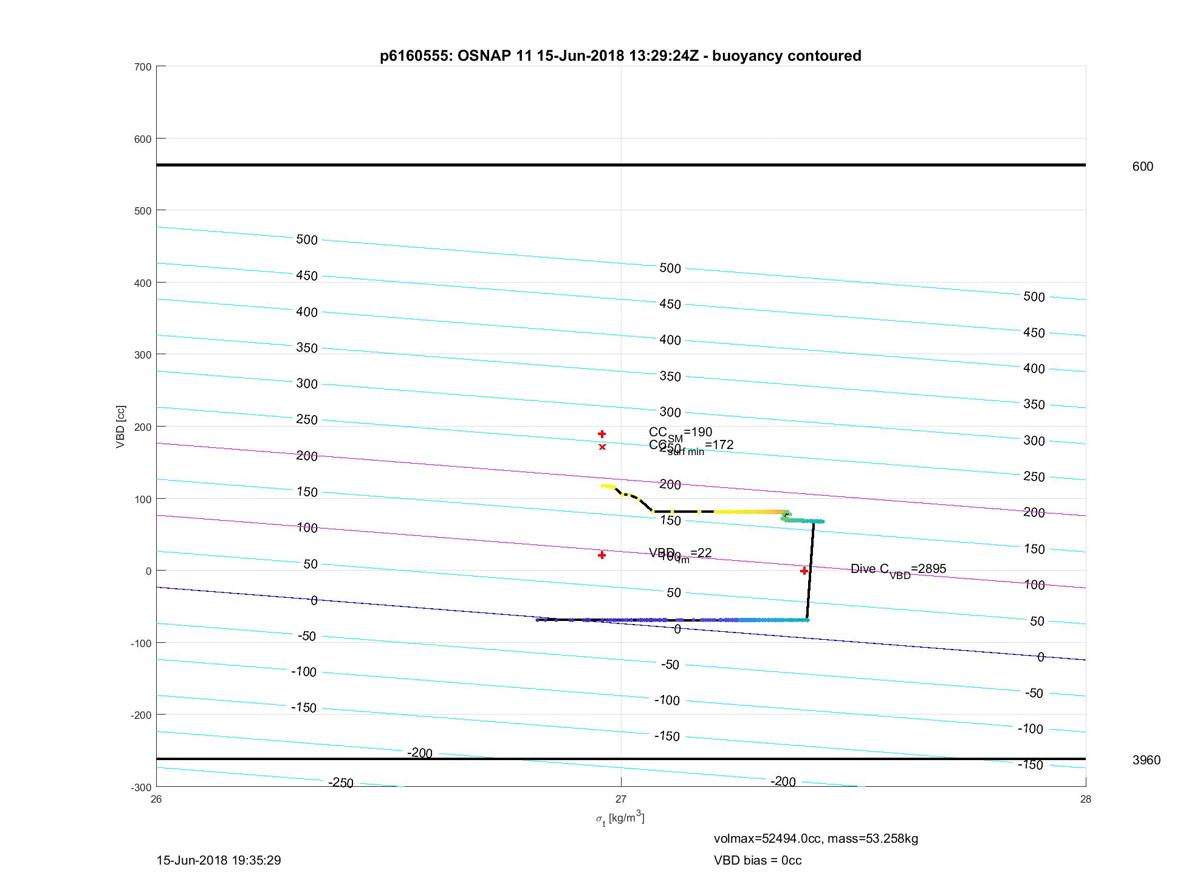Click the y-axis tick label -100
The image size is (1200, 885).
click(140, 643)
